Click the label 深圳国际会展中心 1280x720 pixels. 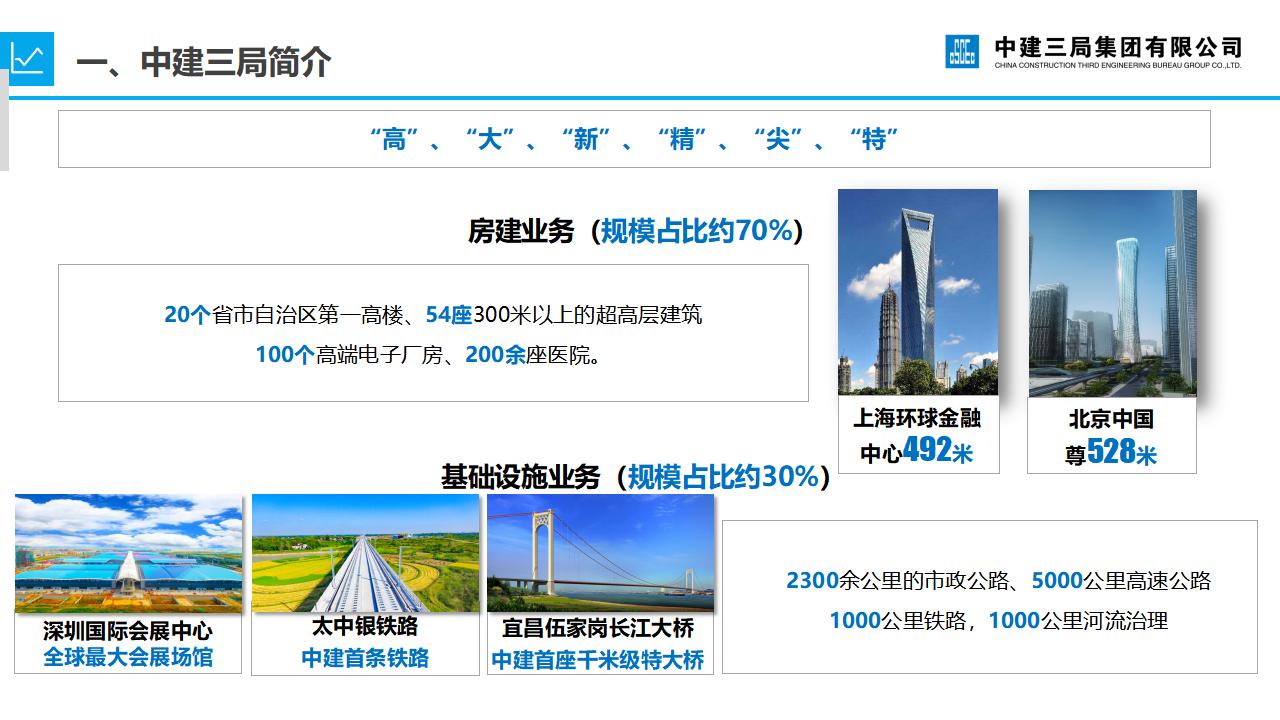click(128, 631)
